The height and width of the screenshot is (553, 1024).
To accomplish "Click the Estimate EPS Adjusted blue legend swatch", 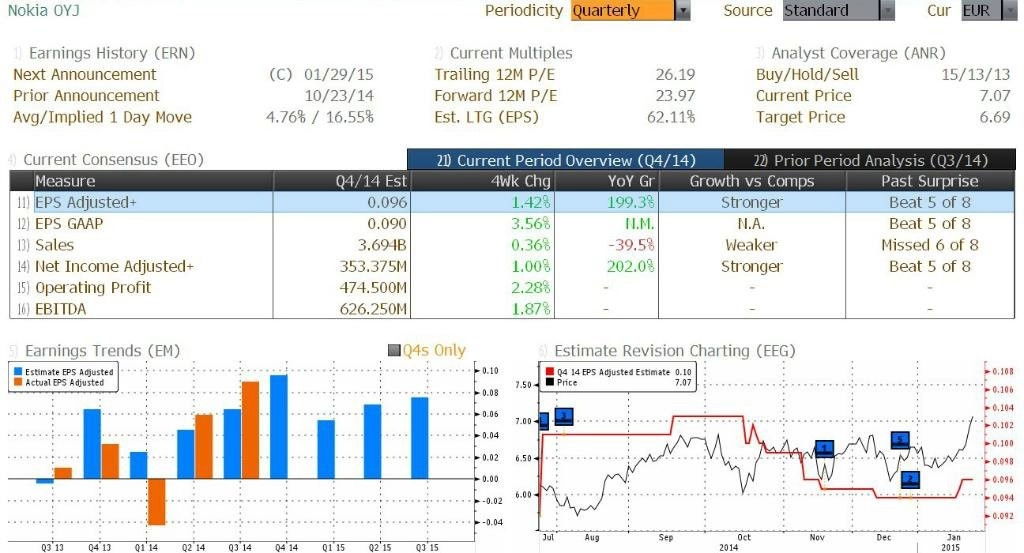I will (18, 371).
